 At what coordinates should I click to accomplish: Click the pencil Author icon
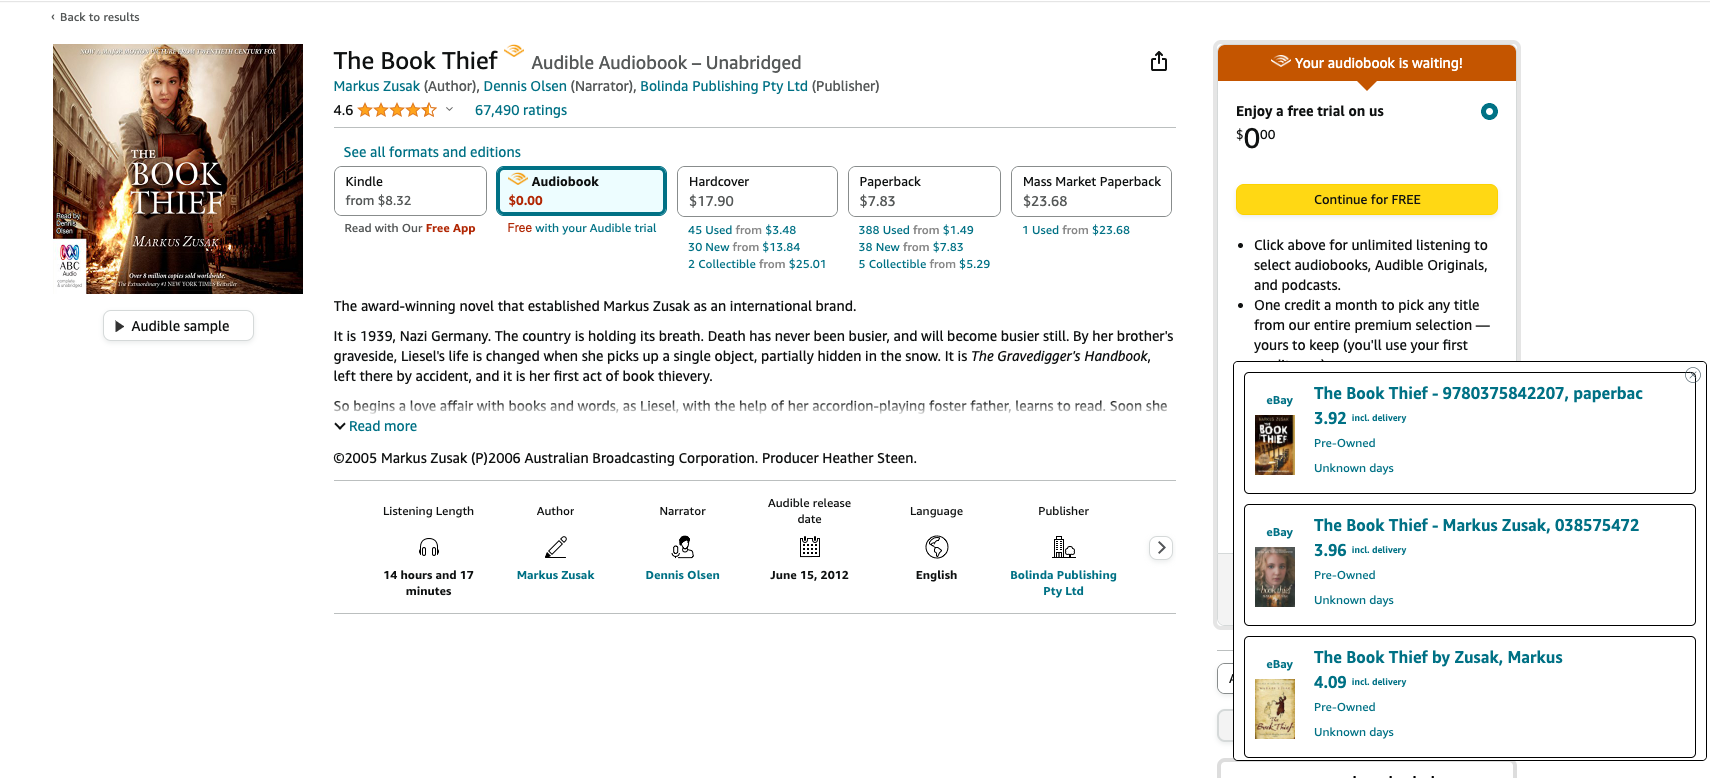555,547
